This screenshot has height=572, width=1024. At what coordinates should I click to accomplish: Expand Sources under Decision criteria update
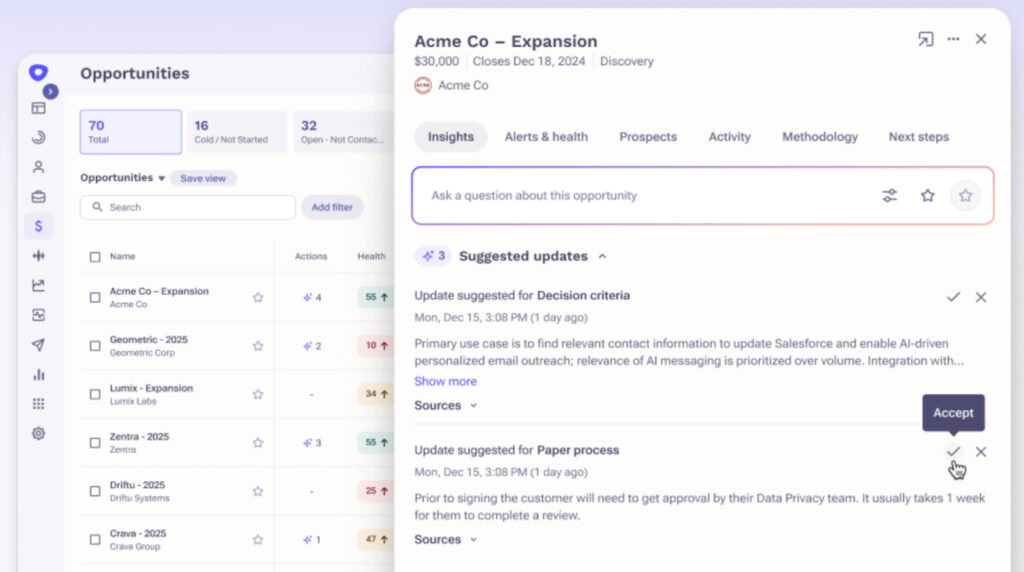(x=445, y=405)
